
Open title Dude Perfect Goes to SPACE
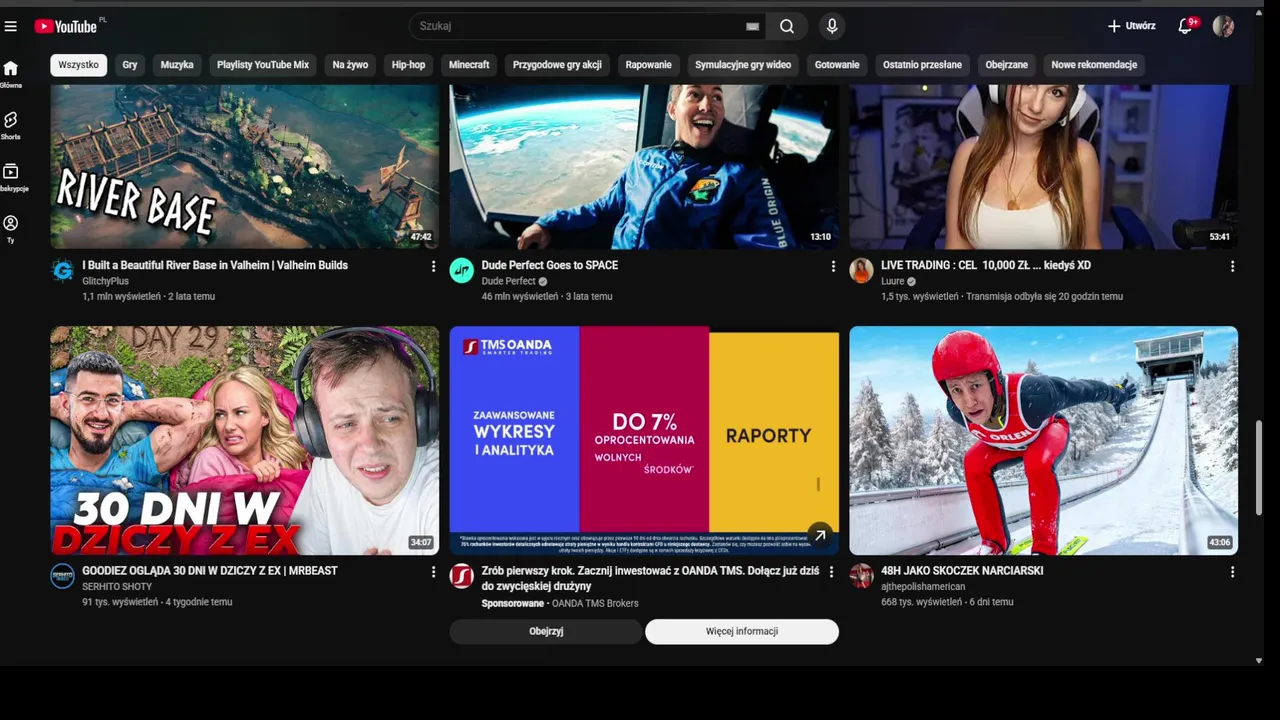[550, 265]
